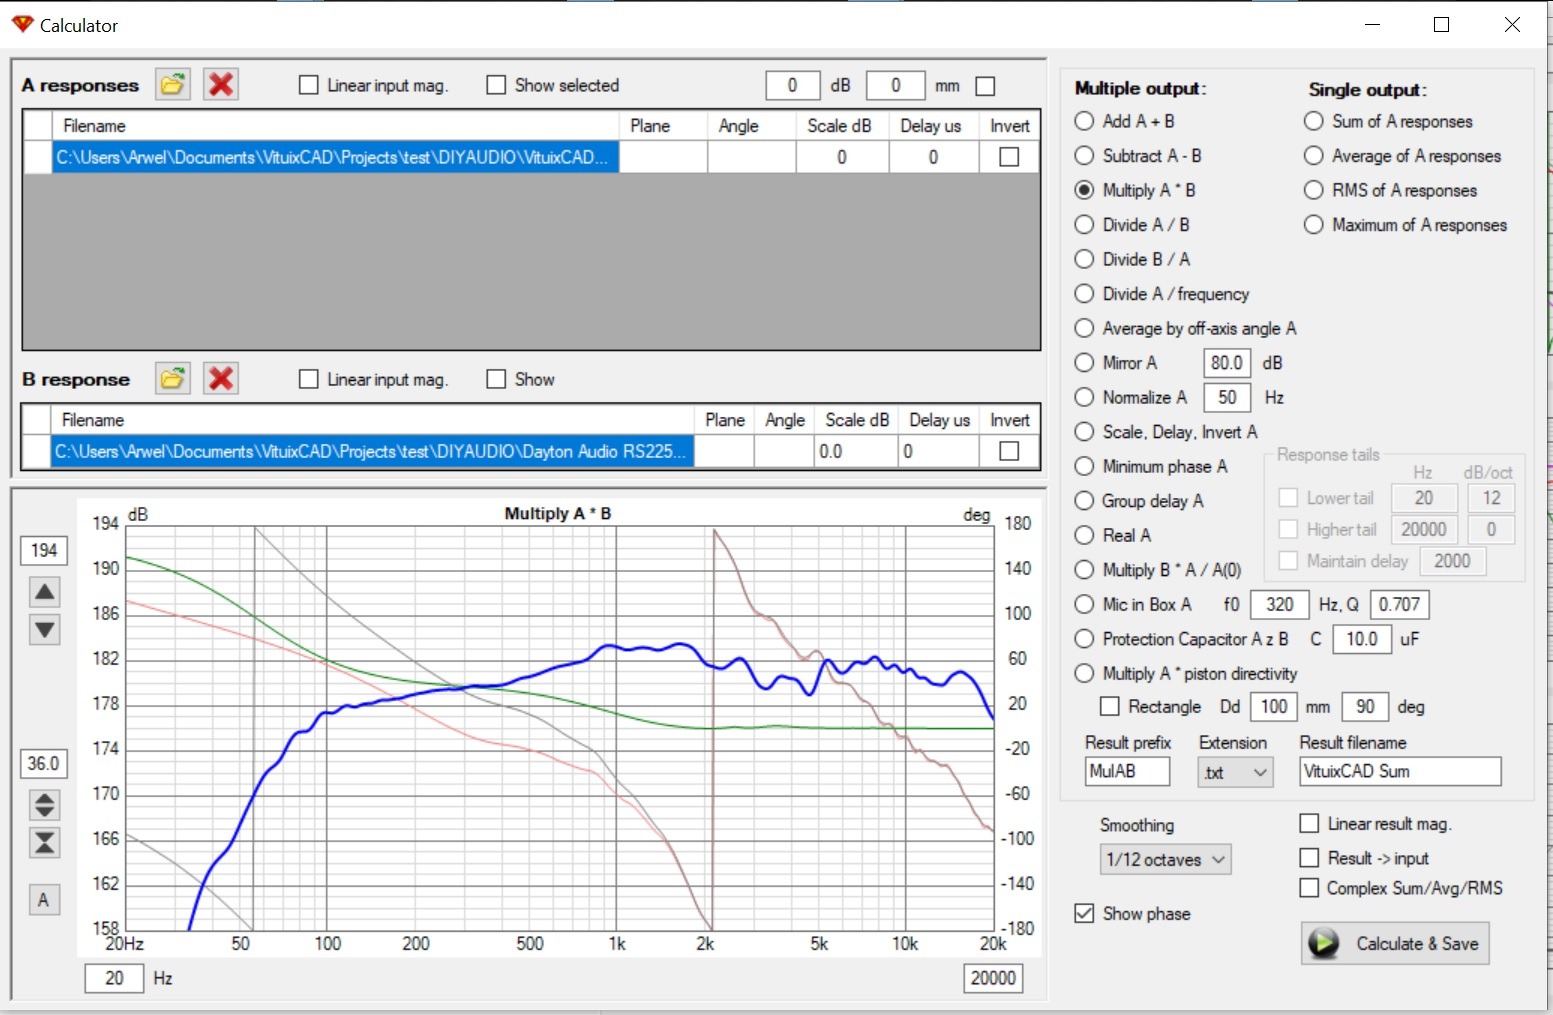The width and height of the screenshot is (1553, 1015).
Task: Open Extension .txt dropdown
Action: click(1235, 772)
